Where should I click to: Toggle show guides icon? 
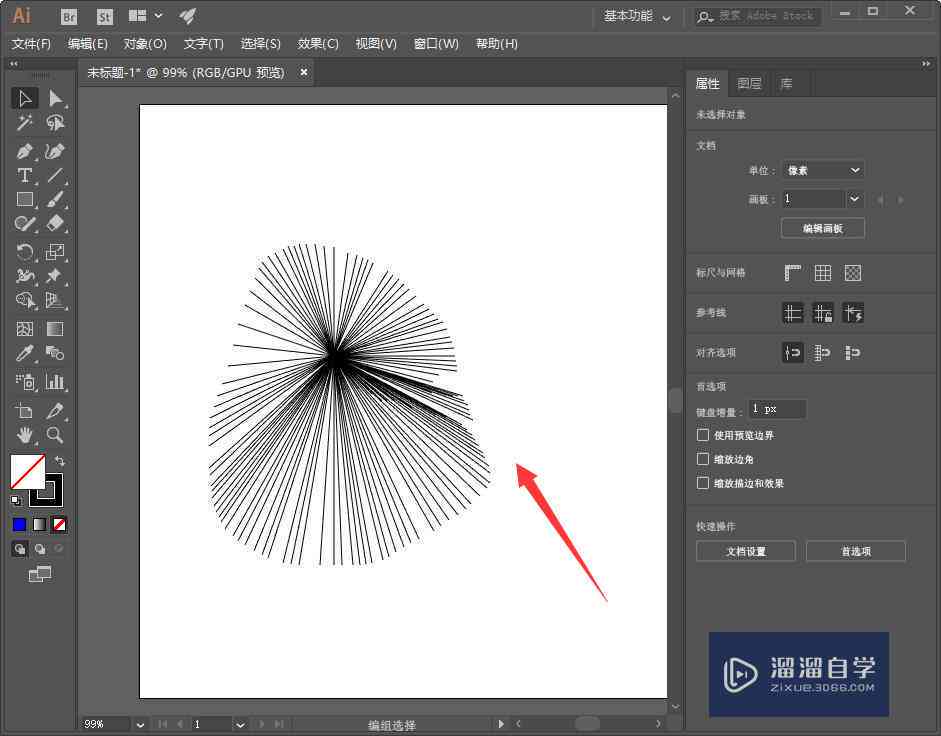pyautogui.click(x=793, y=313)
